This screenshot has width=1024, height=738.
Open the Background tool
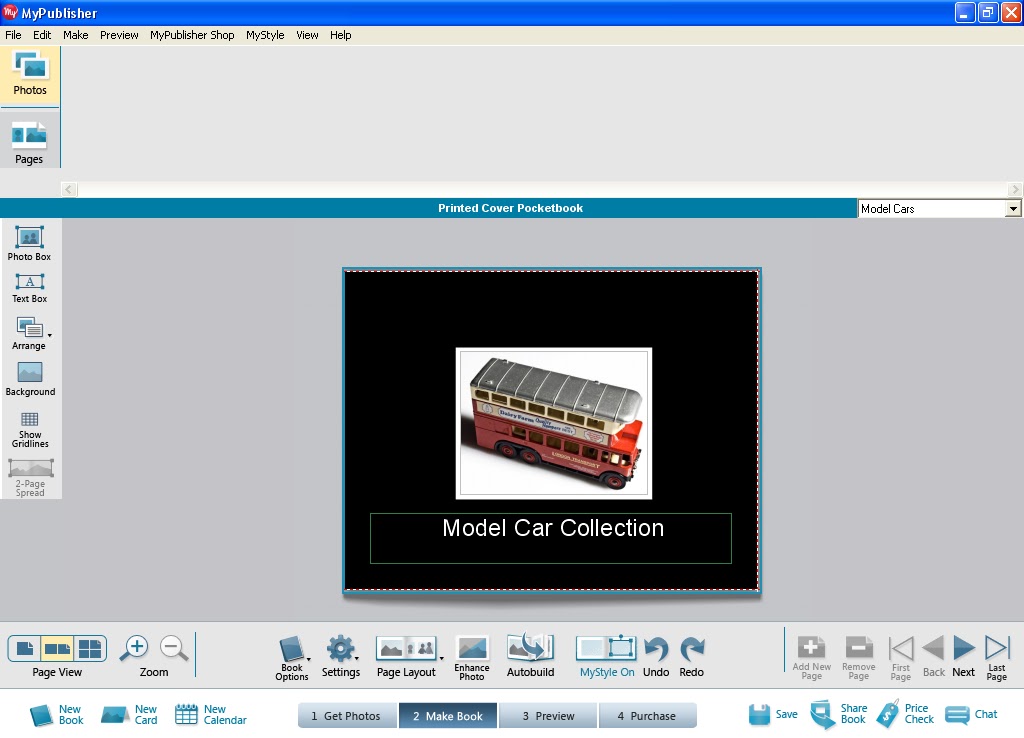(x=30, y=379)
